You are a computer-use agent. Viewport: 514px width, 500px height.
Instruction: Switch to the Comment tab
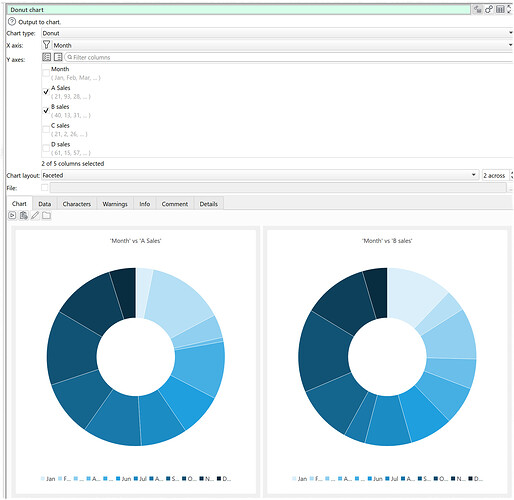coord(175,204)
